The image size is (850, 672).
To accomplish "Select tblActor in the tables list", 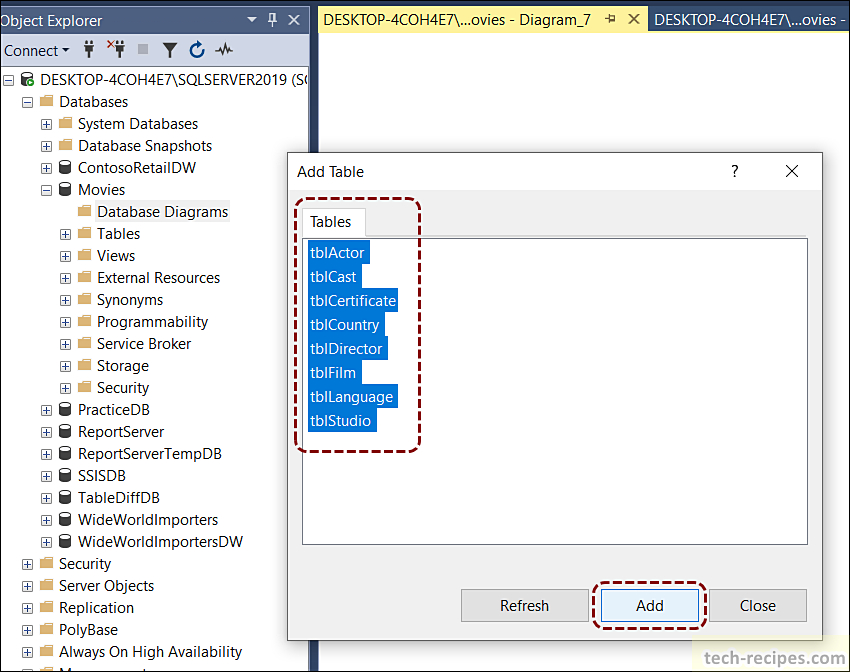I will click(337, 252).
